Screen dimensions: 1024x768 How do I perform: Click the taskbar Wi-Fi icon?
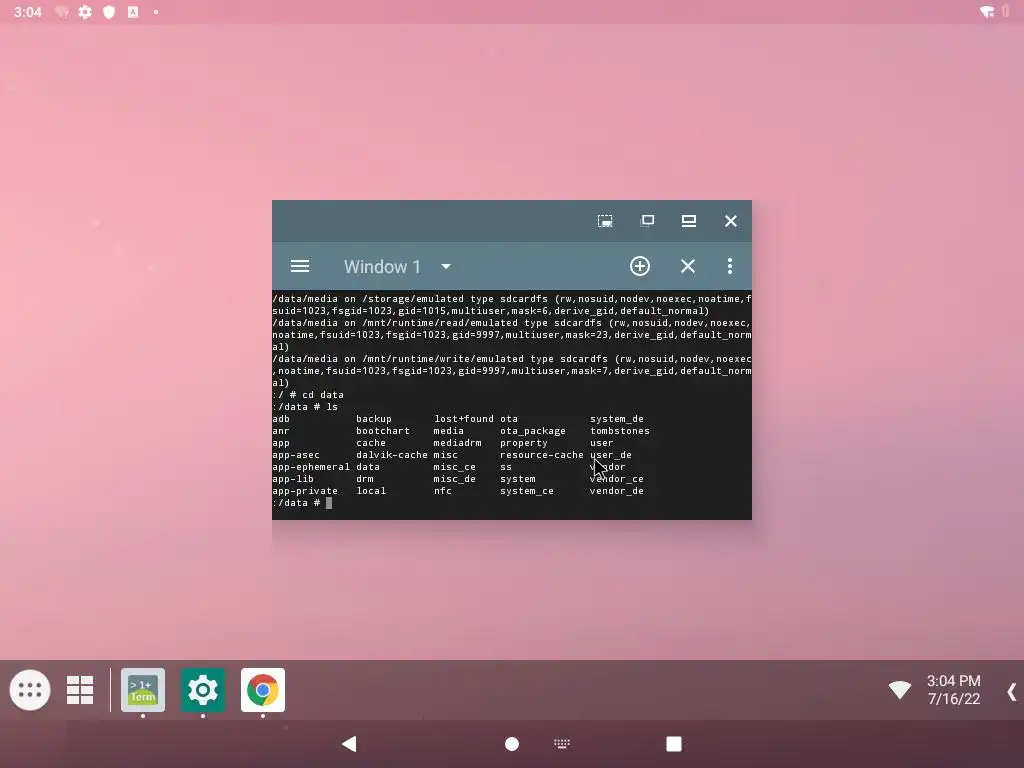point(900,690)
